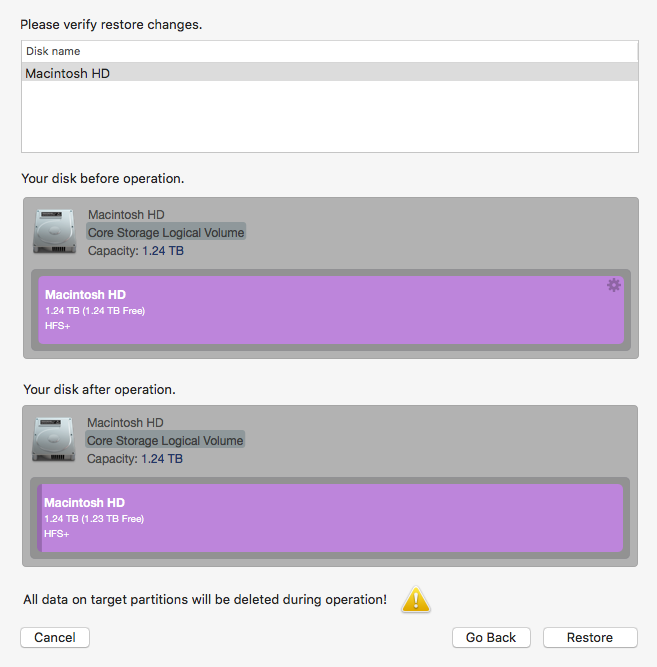The width and height of the screenshot is (657, 667).
Task: Click the dark used-space strip on the after partition
Action: tap(40, 518)
